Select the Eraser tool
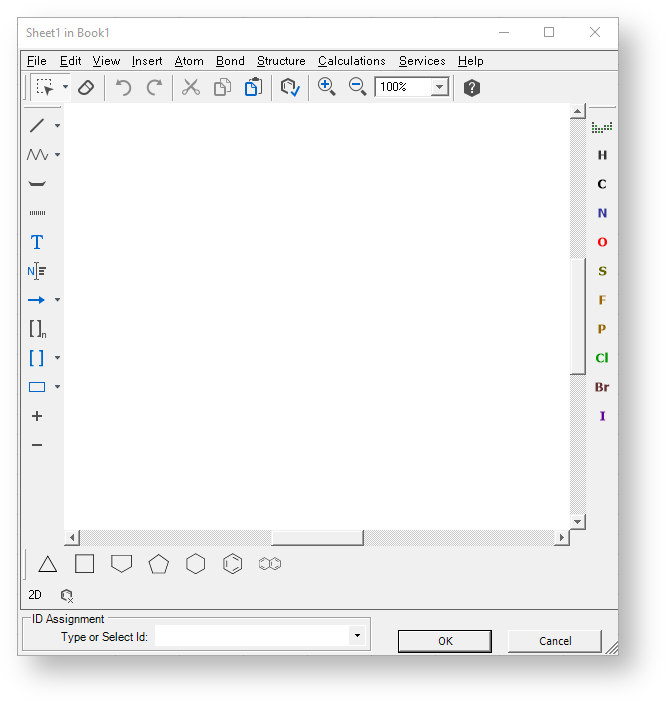The height and width of the screenshot is (704, 667). click(86, 88)
